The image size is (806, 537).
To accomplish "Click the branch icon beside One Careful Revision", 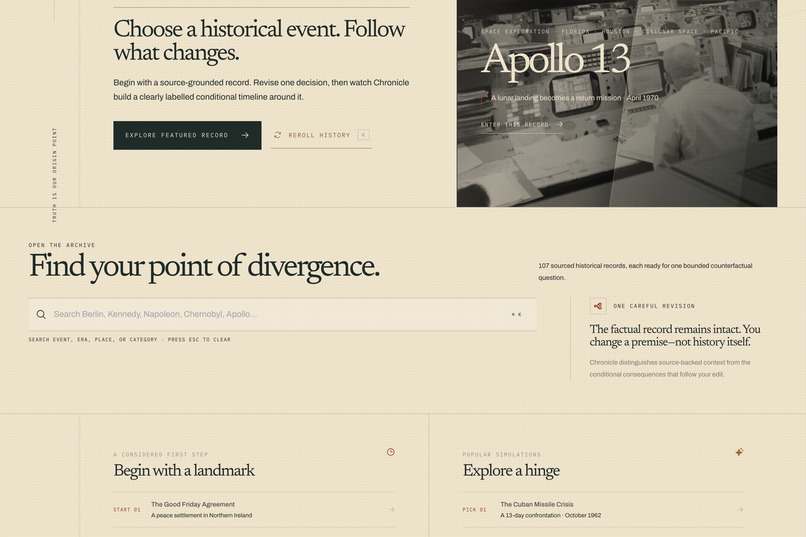I will [598, 306].
